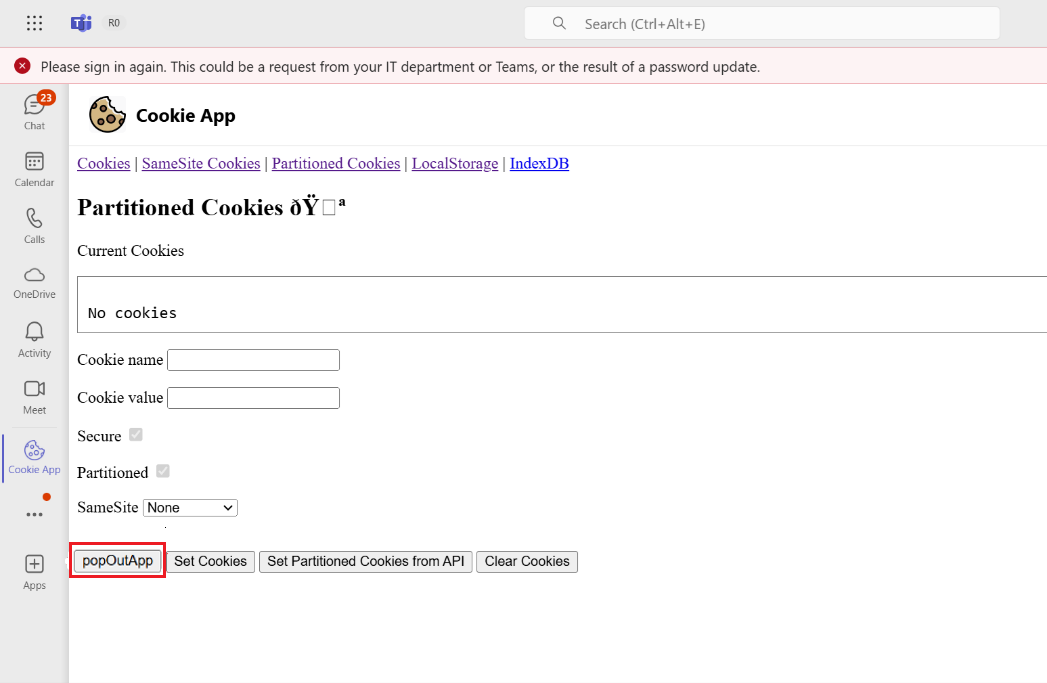1047x683 pixels.
Task: Show more apps via the ellipsis menu
Action: [x=34, y=512]
